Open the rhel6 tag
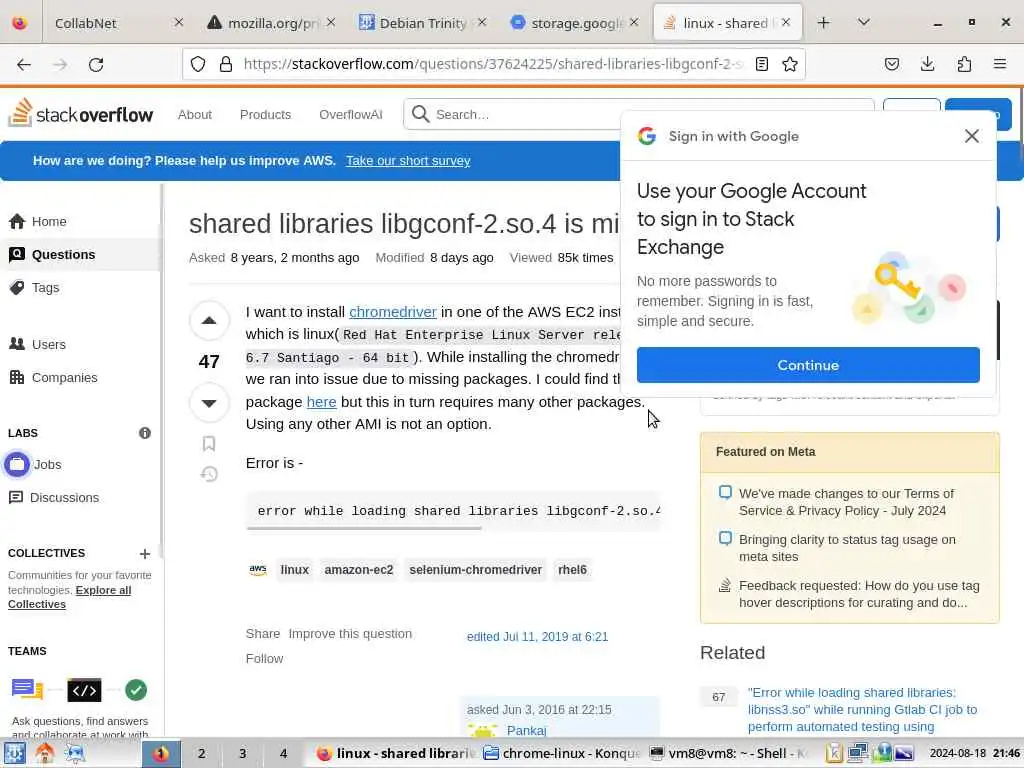The height and width of the screenshot is (768, 1024). [572, 570]
